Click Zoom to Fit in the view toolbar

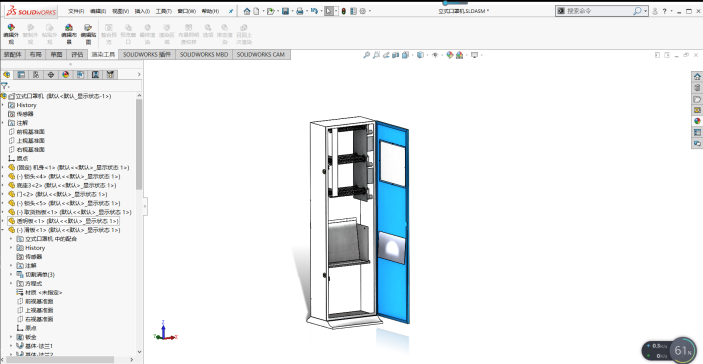click(366, 55)
